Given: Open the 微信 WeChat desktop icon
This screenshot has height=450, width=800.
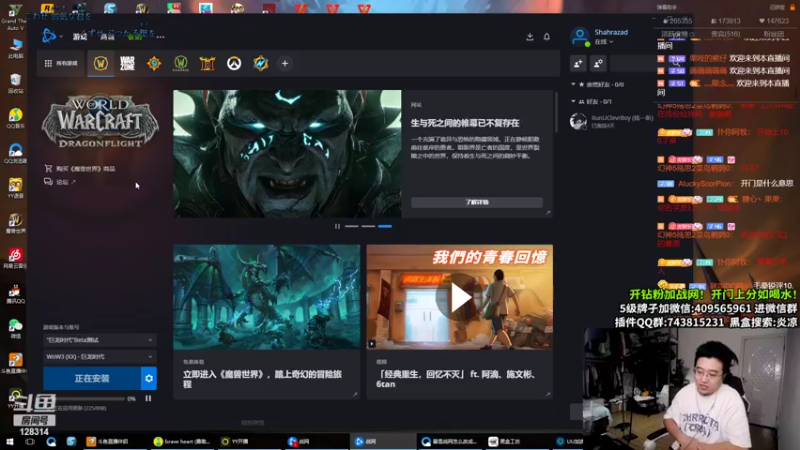Looking at the screenshot, I should pyautogui.click(x=15, y=329).
